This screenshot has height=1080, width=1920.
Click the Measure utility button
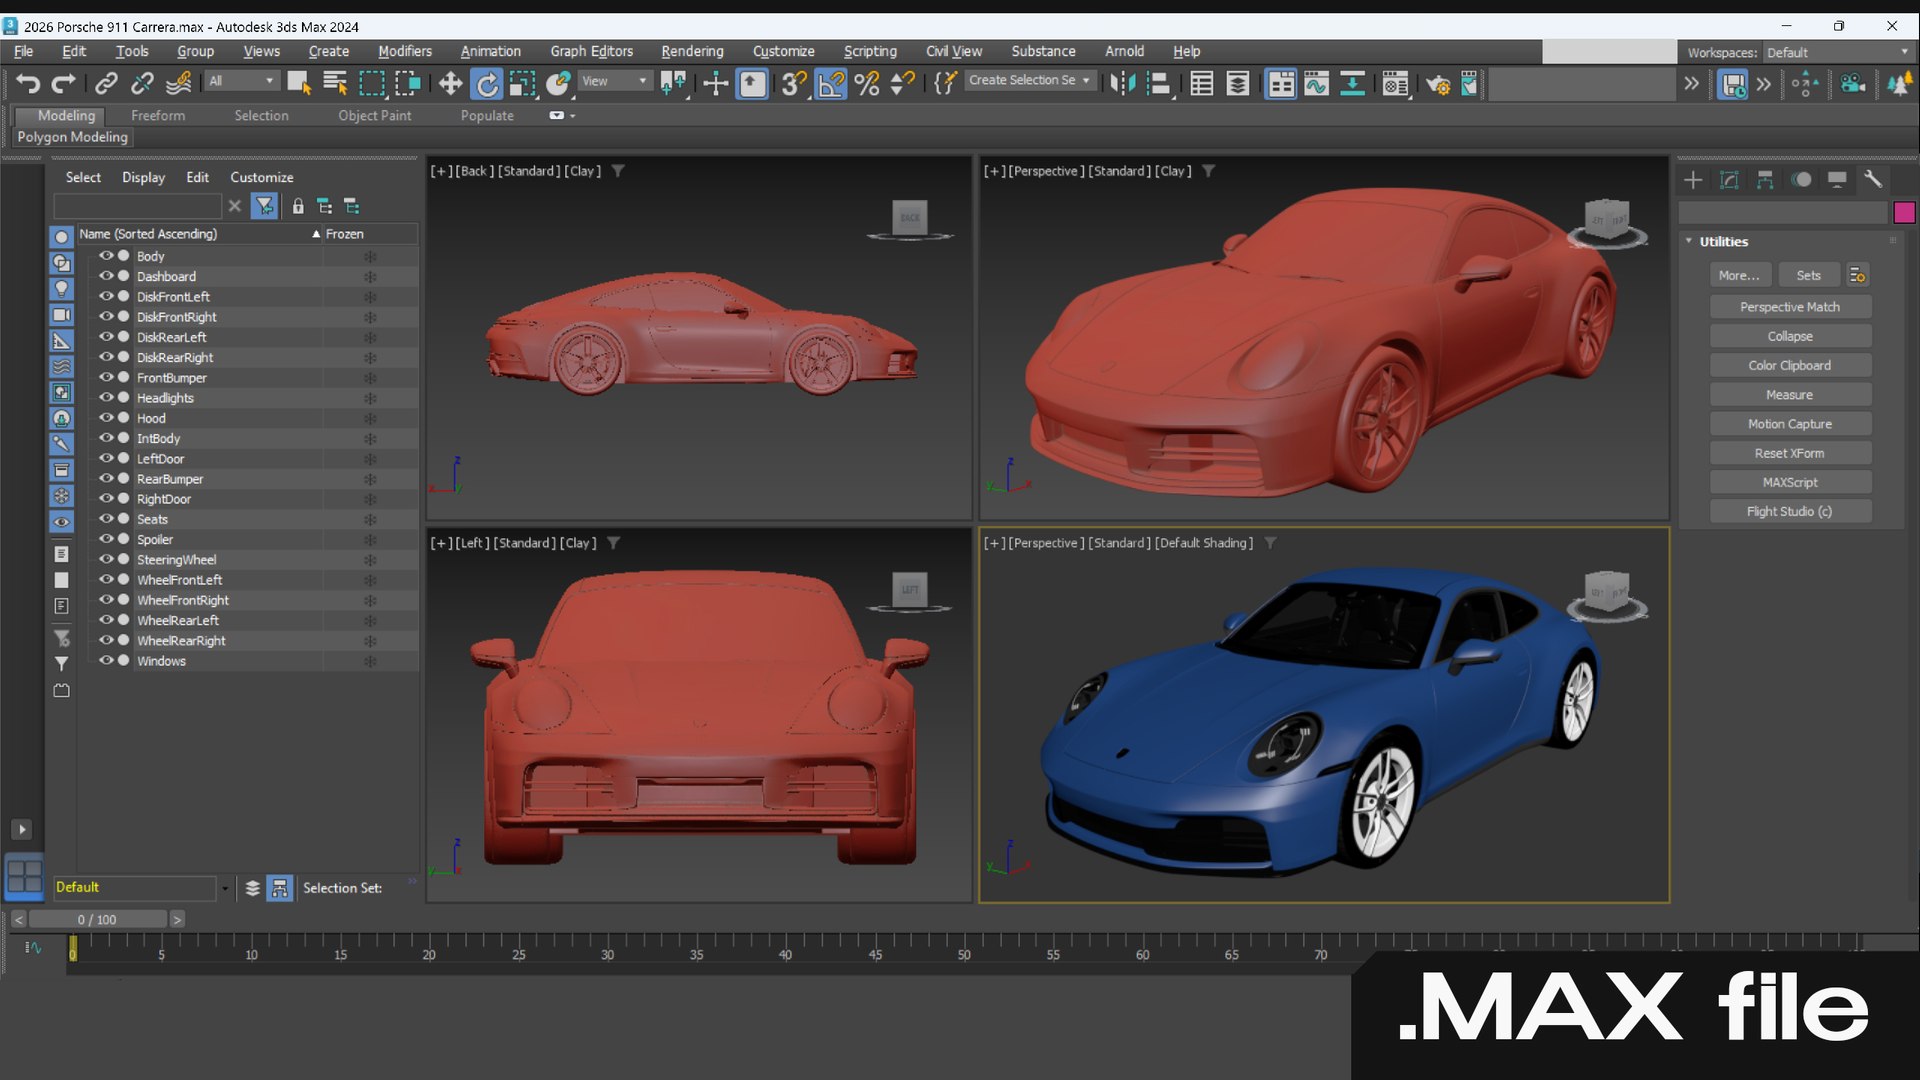pos(1790,395)
